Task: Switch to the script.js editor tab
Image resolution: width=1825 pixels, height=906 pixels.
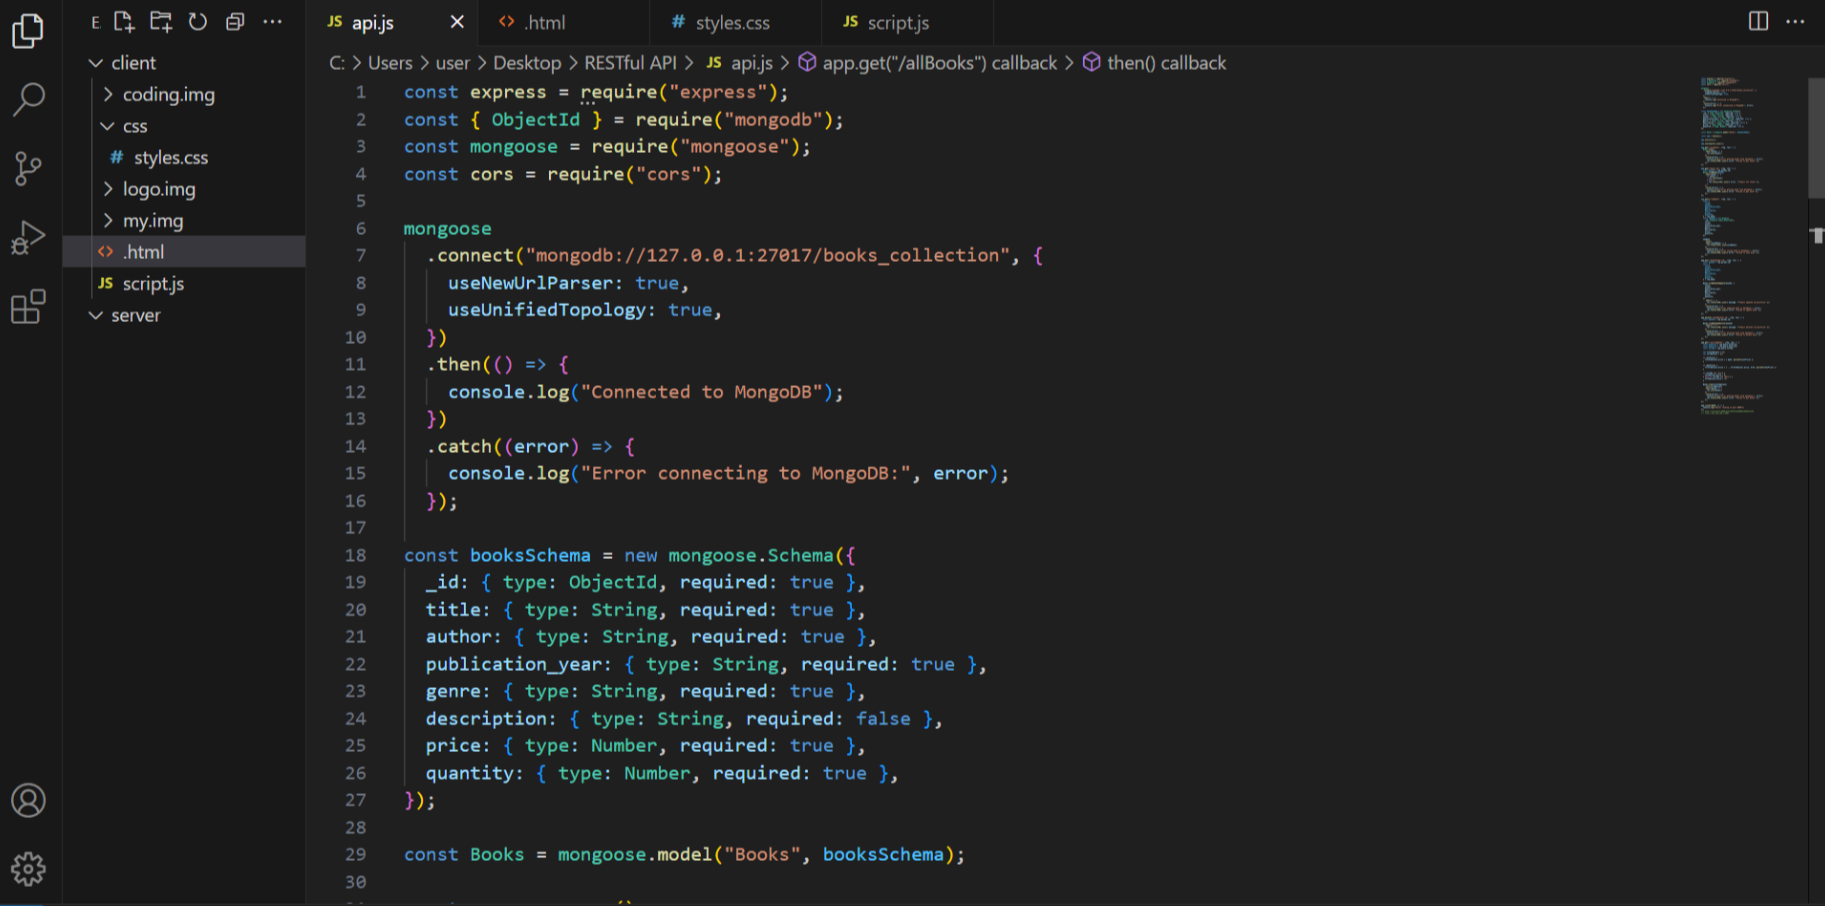Action: point(906,22)
